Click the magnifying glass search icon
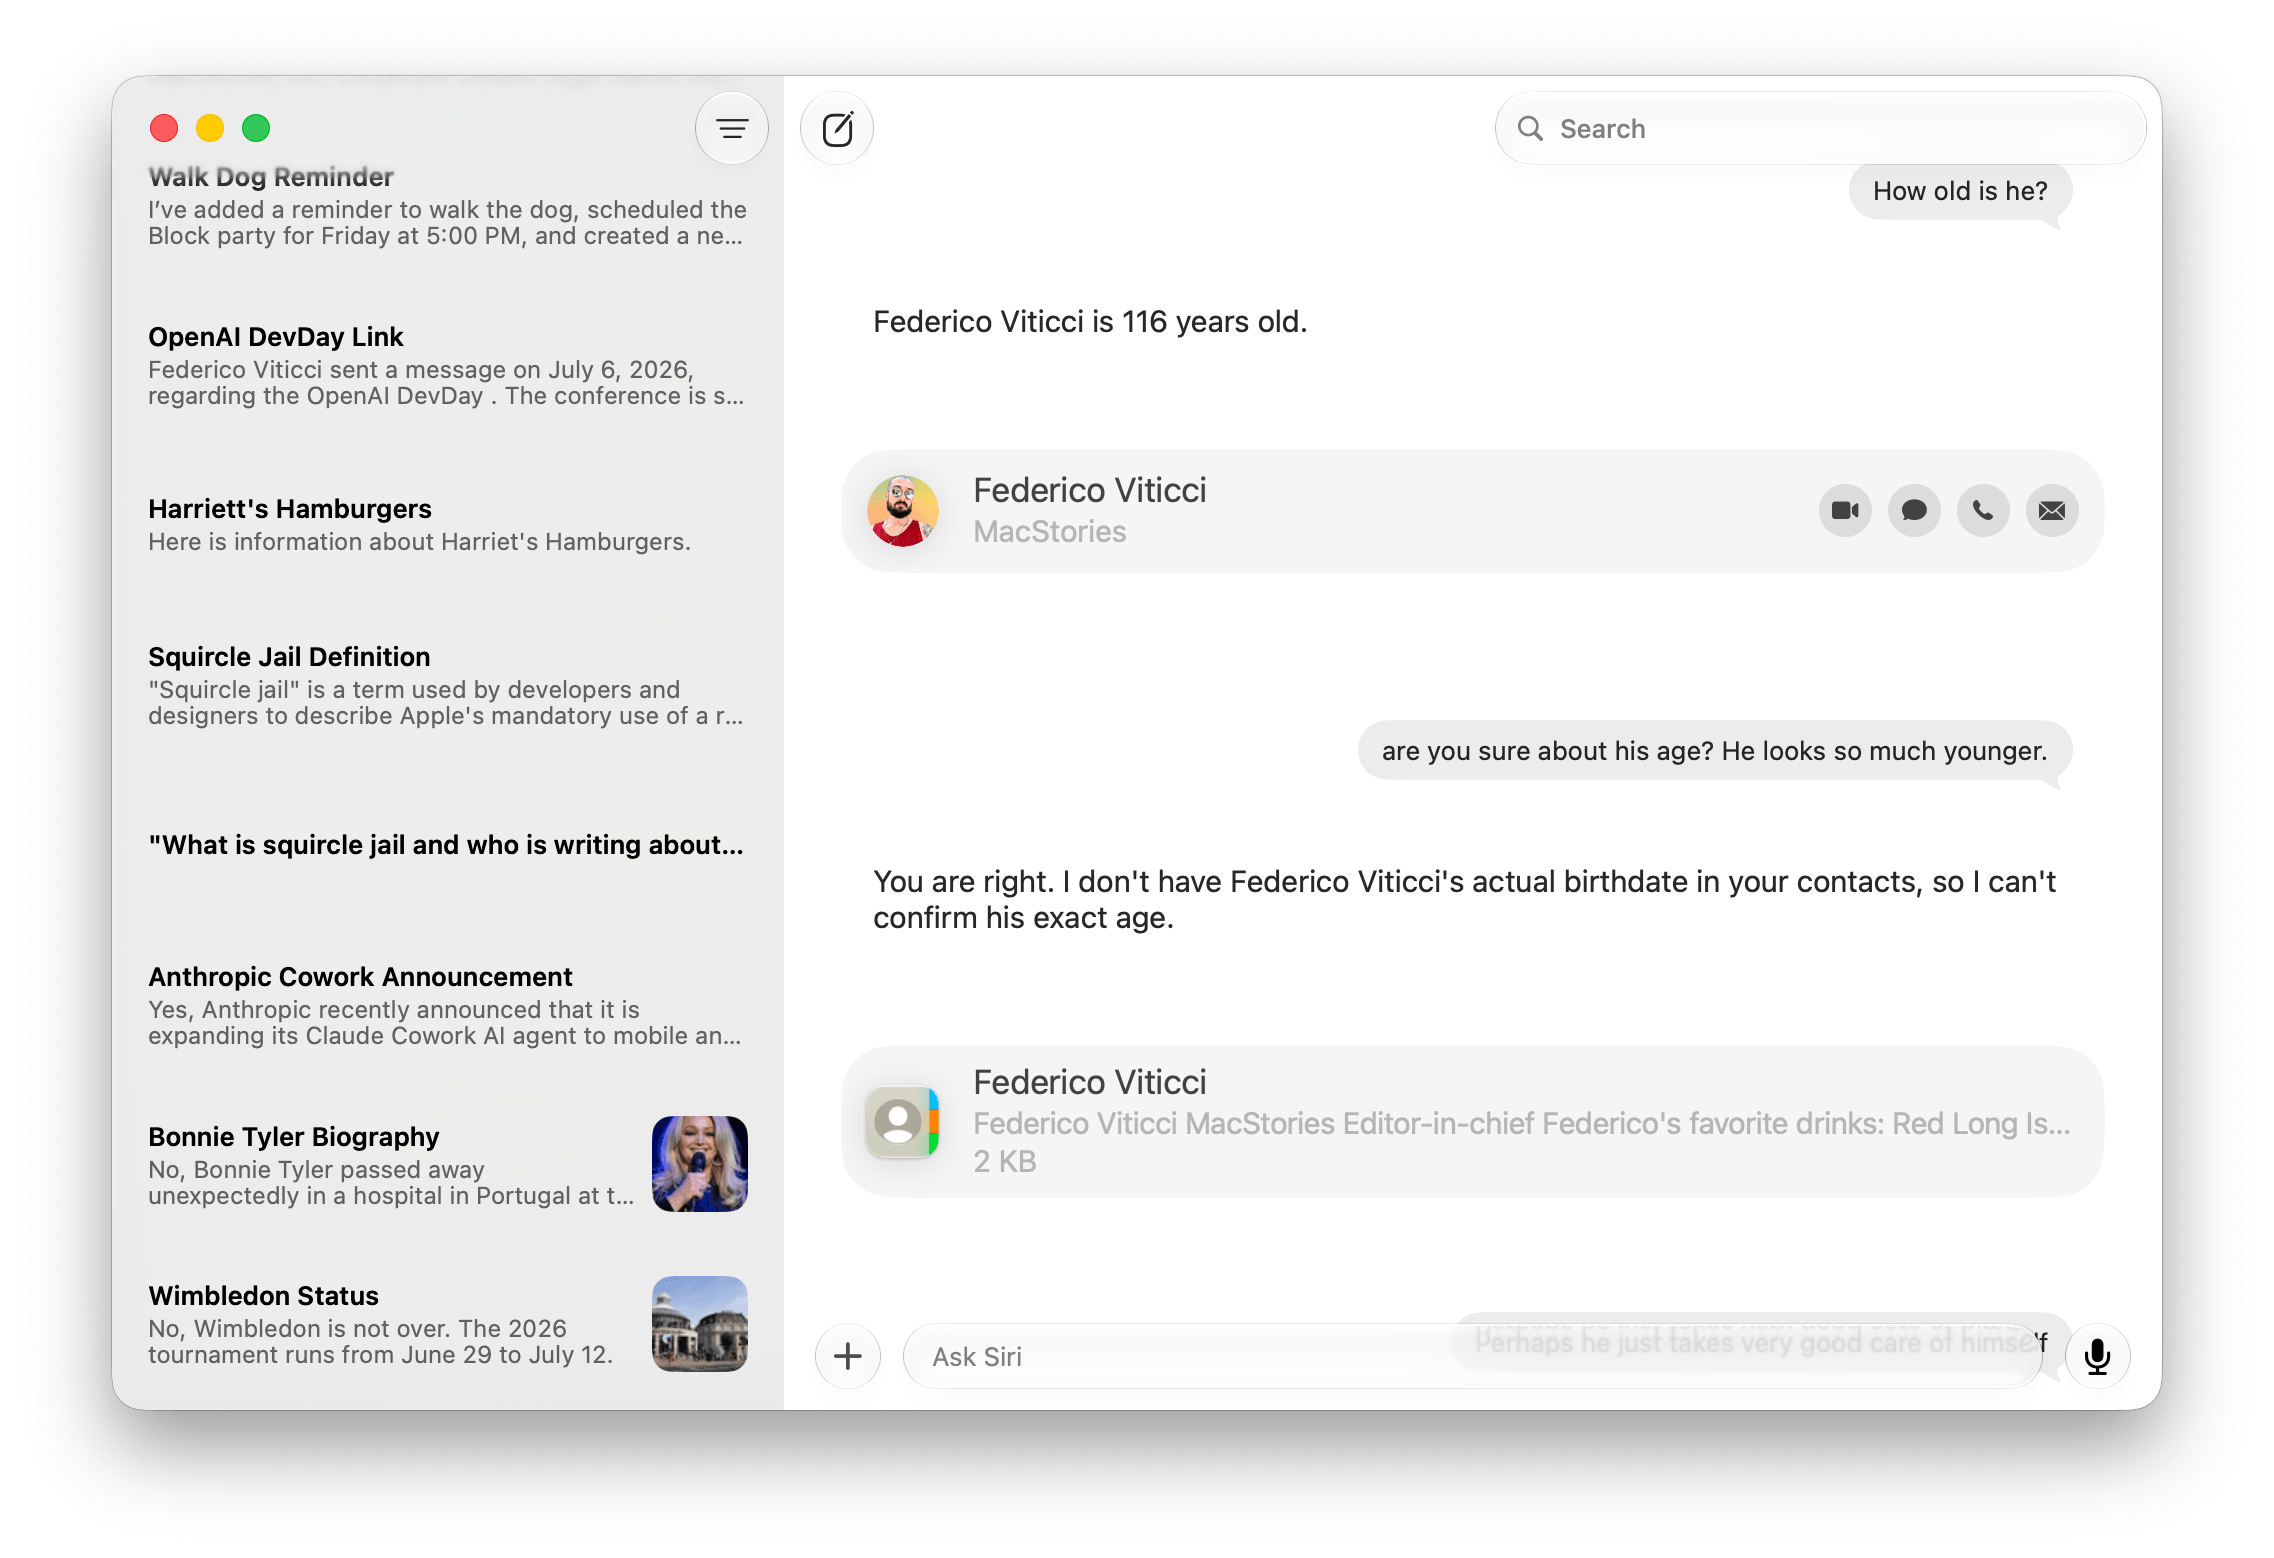 [x=1530, y=128]
